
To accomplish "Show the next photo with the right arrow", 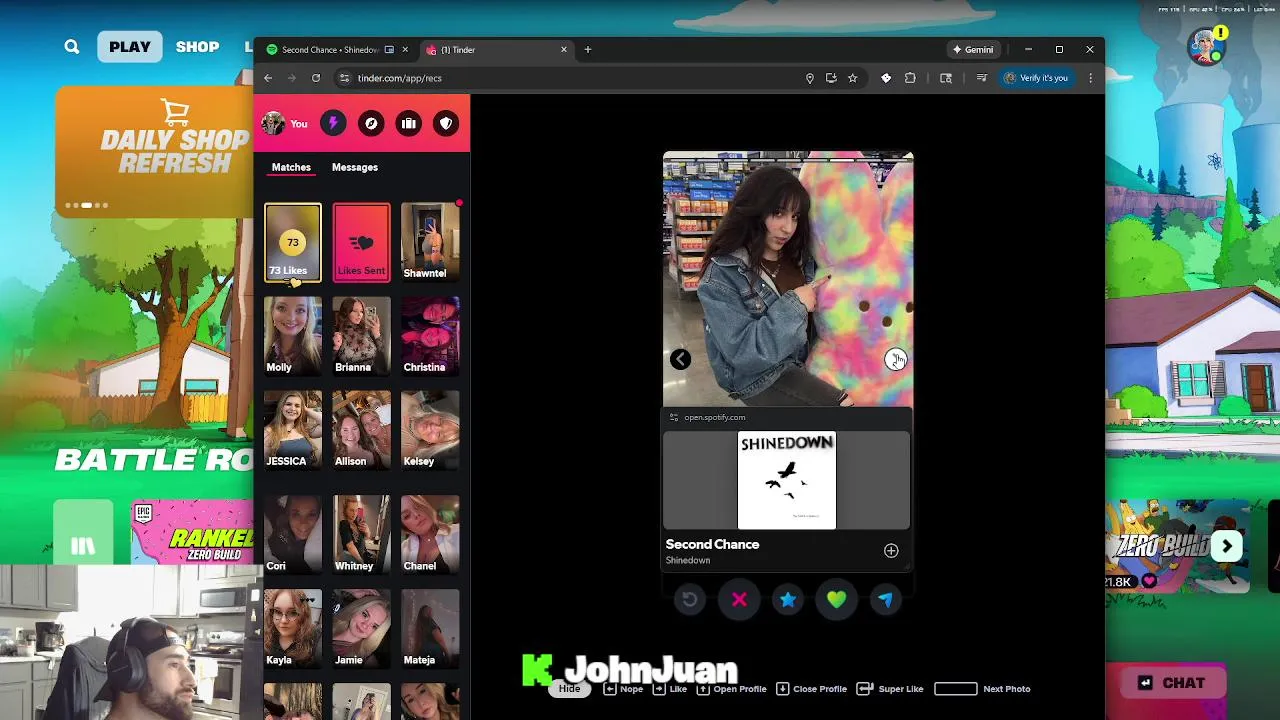I will (896, 359).
